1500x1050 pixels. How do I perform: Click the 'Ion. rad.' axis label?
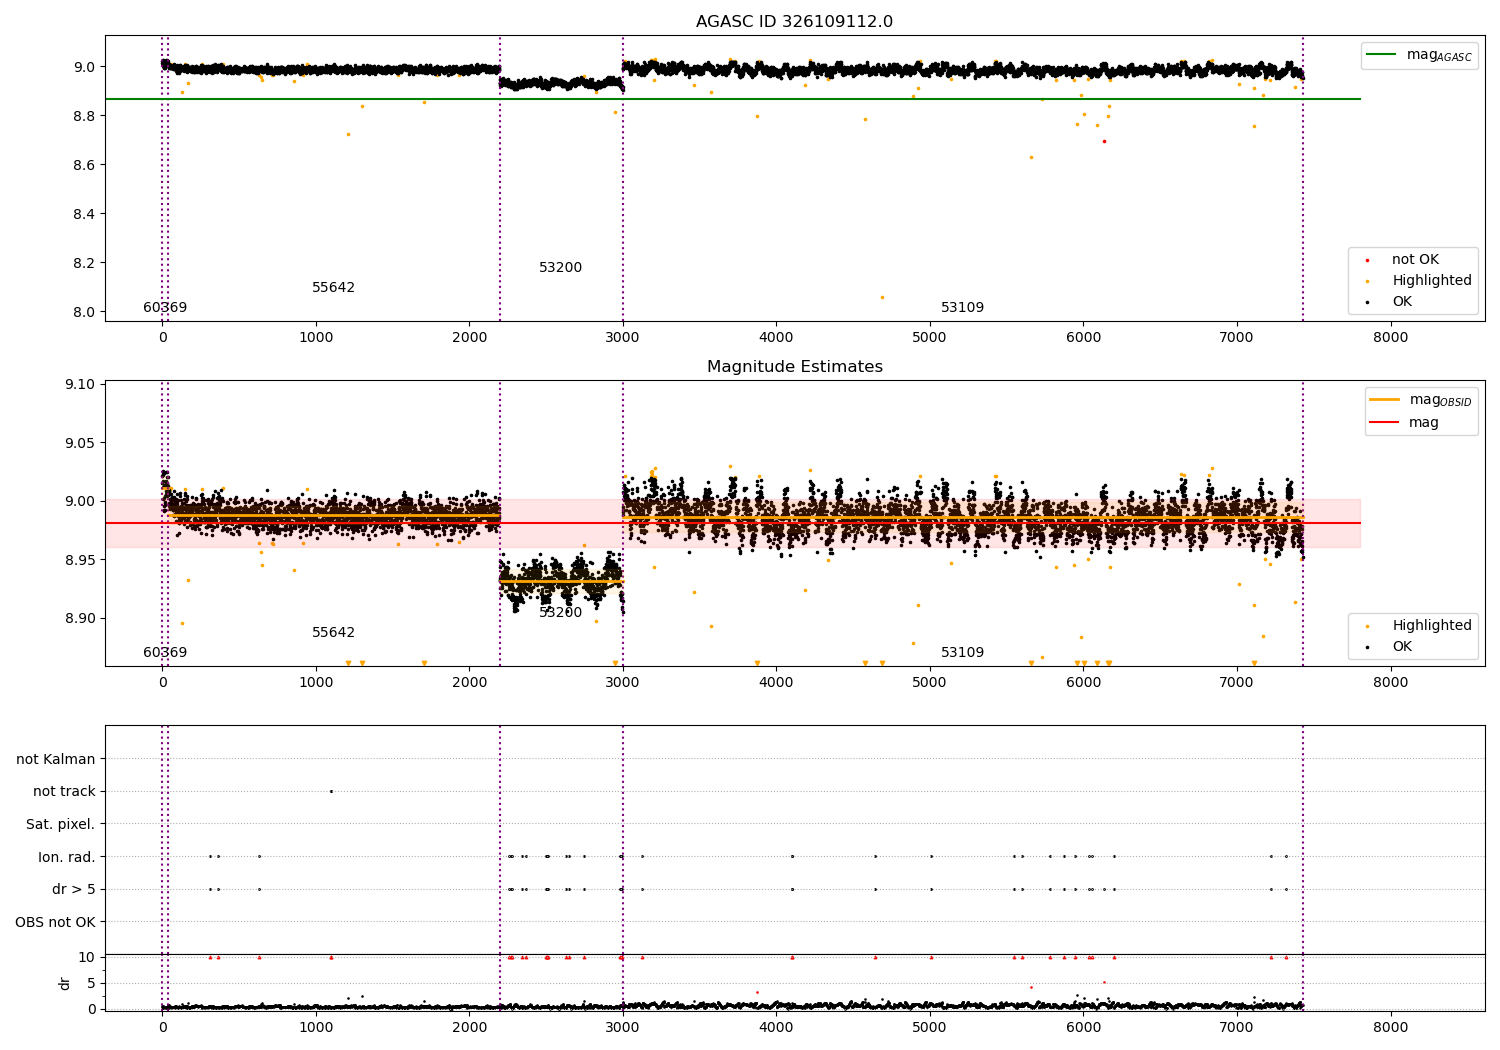(67, 857)
